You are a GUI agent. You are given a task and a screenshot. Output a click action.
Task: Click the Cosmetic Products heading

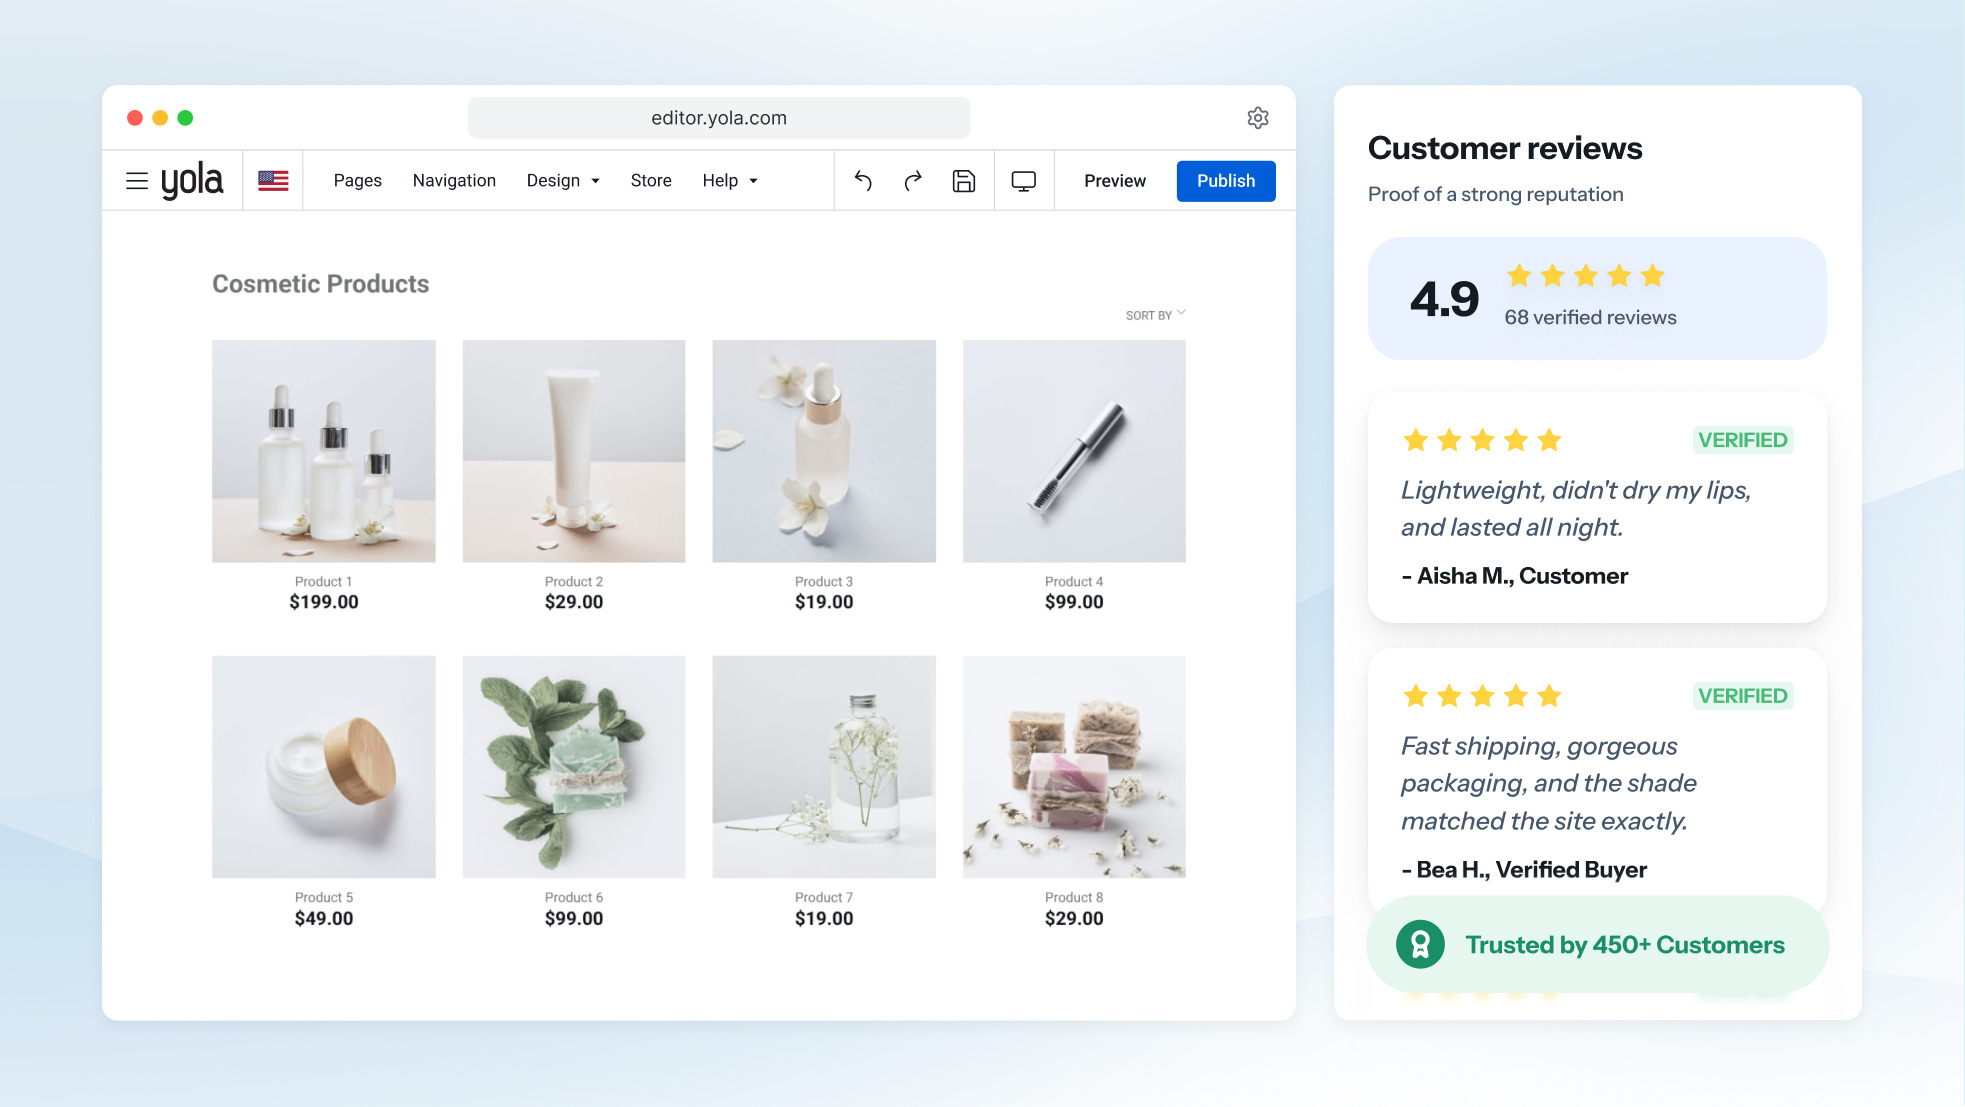click(321, 284)
